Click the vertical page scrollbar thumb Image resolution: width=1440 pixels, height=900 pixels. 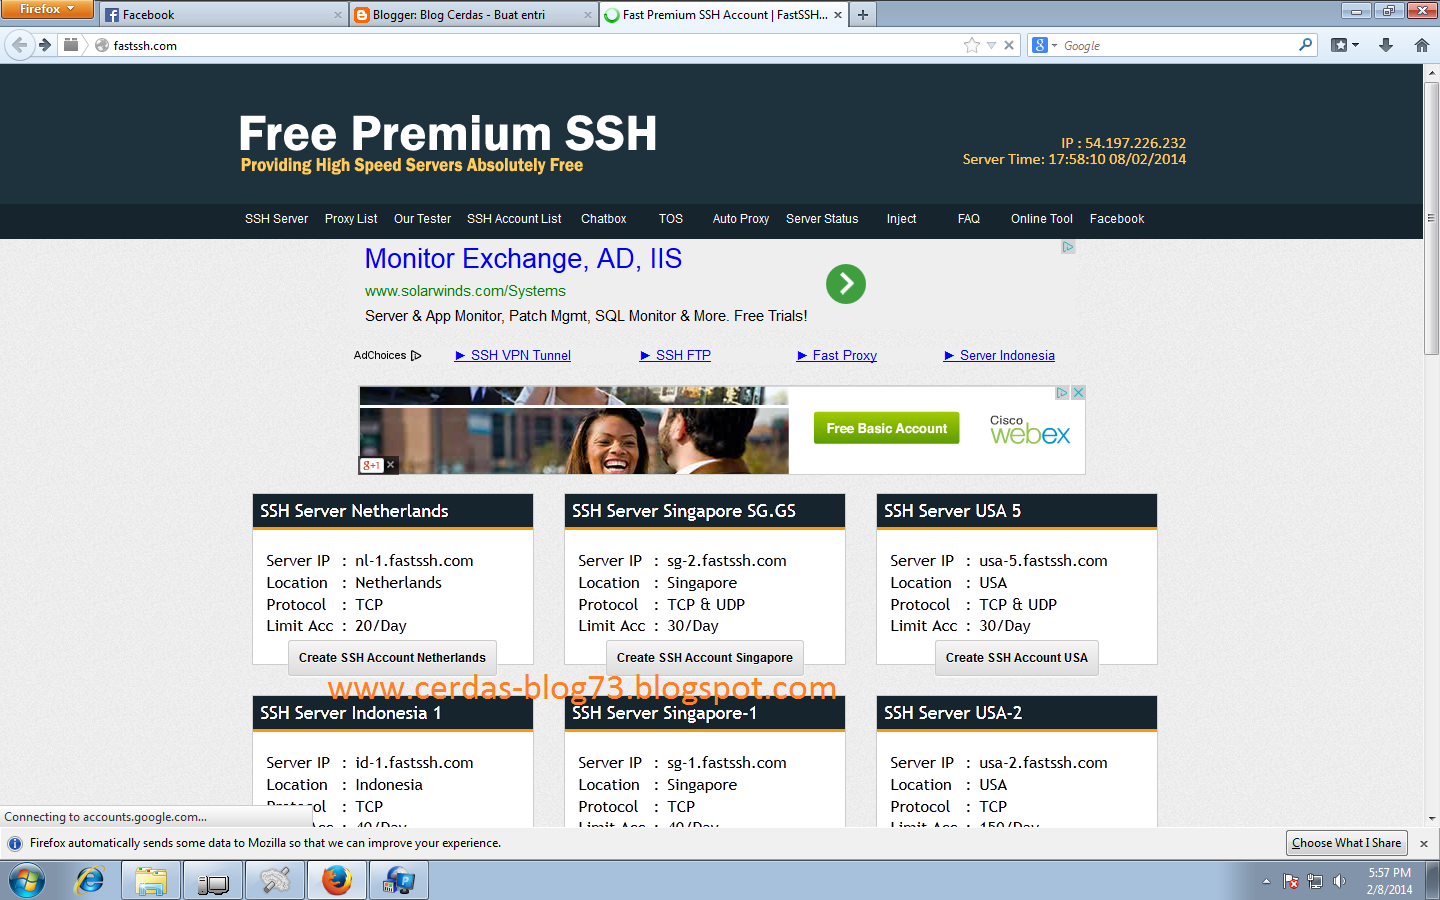[x=1432, y=218]
